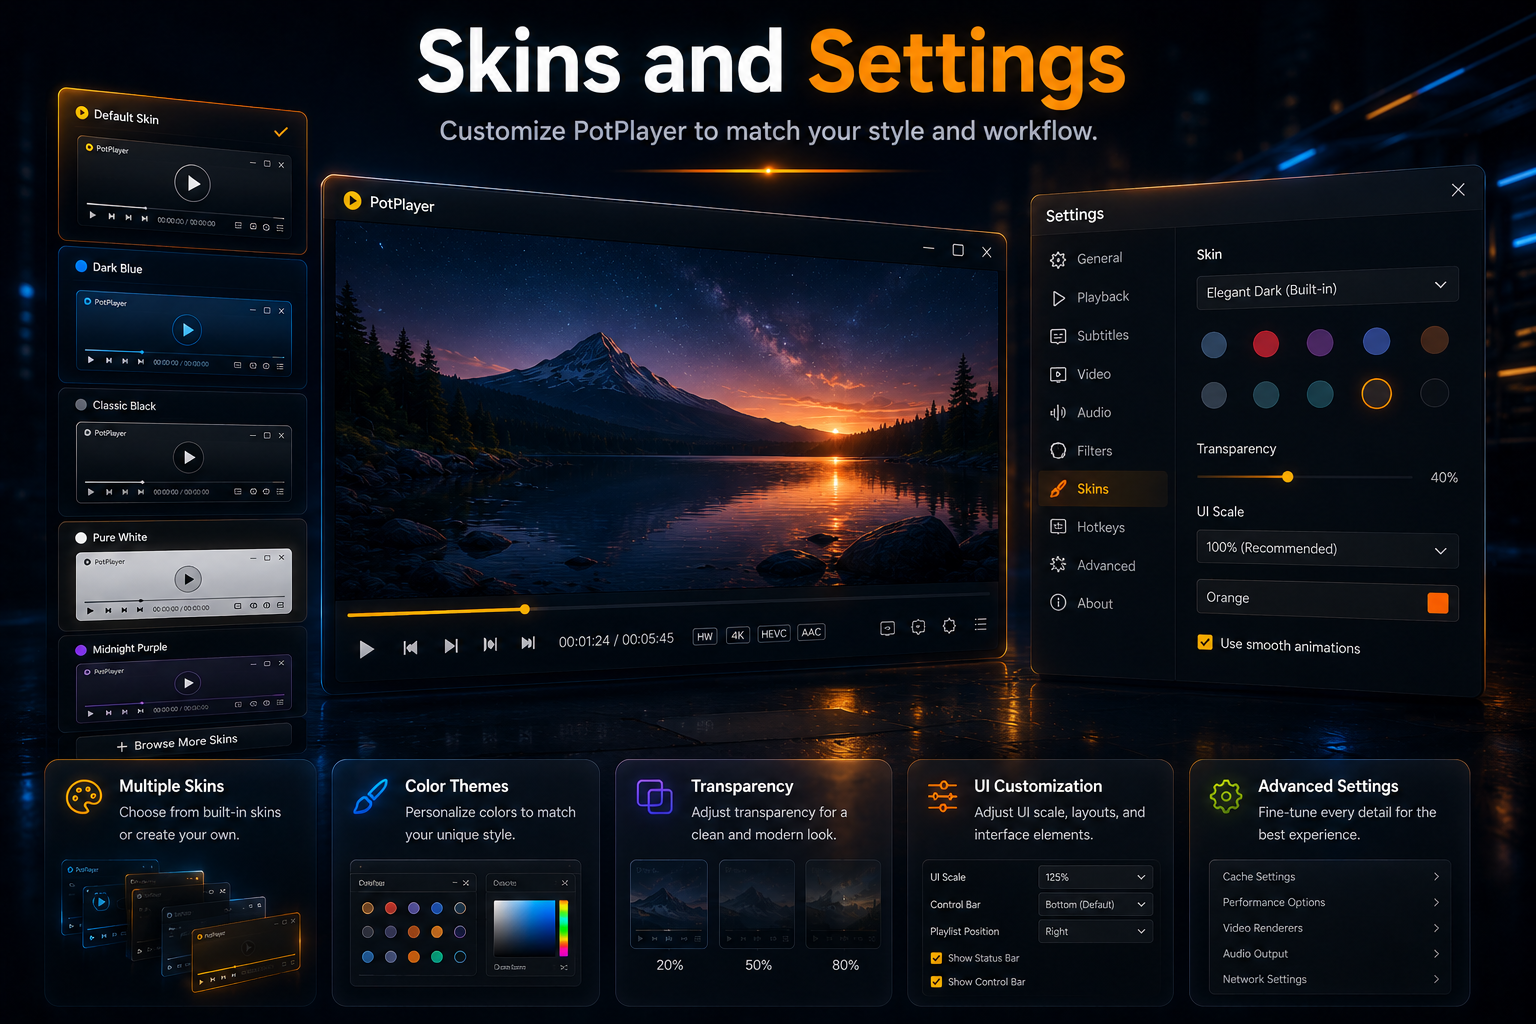Toggle the Show Control Bar checkbox
This screenshot has width=1536, height=1024.
[936, 982]
